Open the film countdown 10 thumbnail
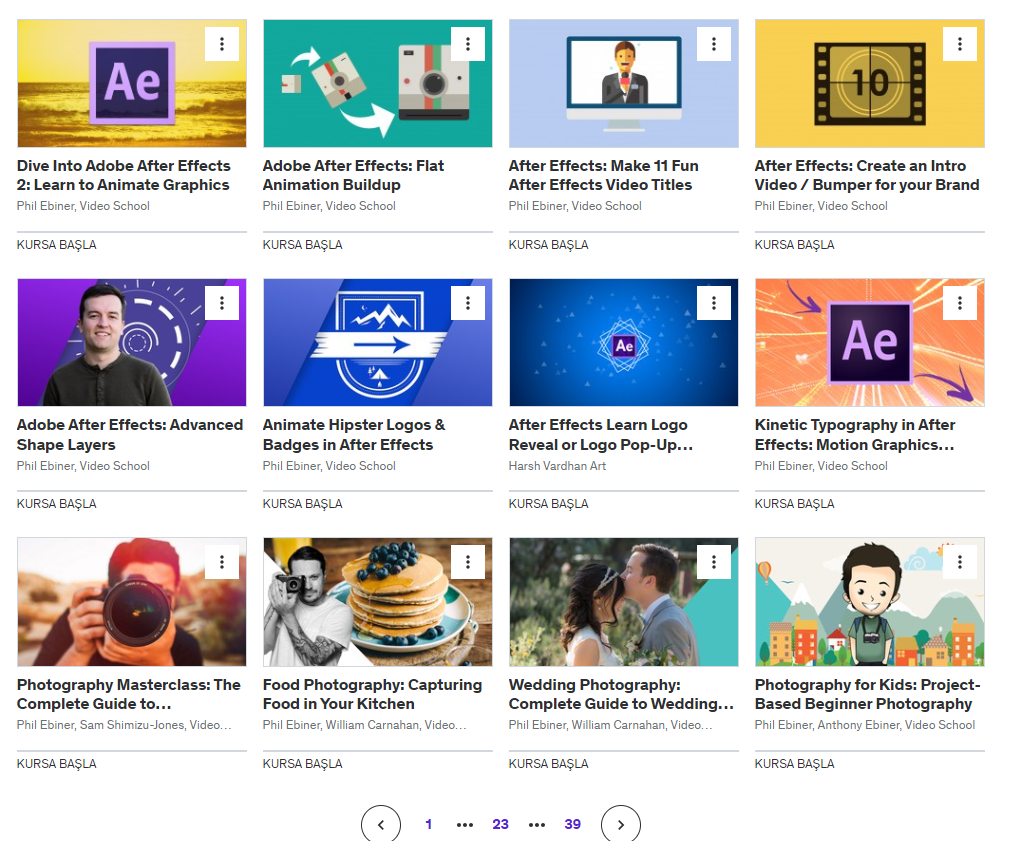This screenshot has width=1013, height=841. click(870, 83)
